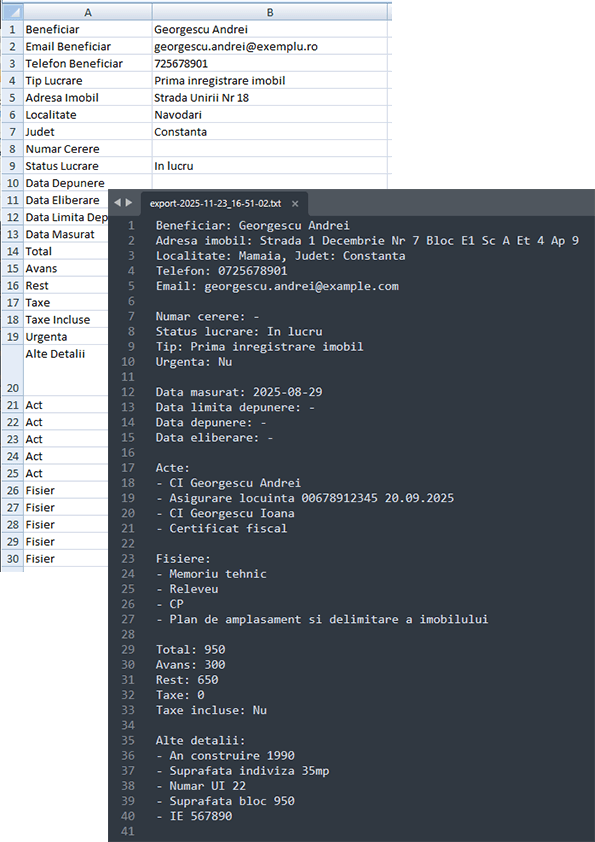Select 'Data Depunere' label cell
595x842 pixels.
pos(66,183)
